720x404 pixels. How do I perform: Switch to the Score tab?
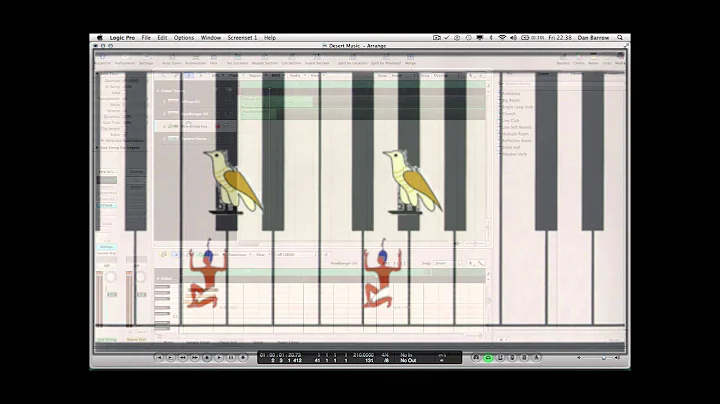259,342
